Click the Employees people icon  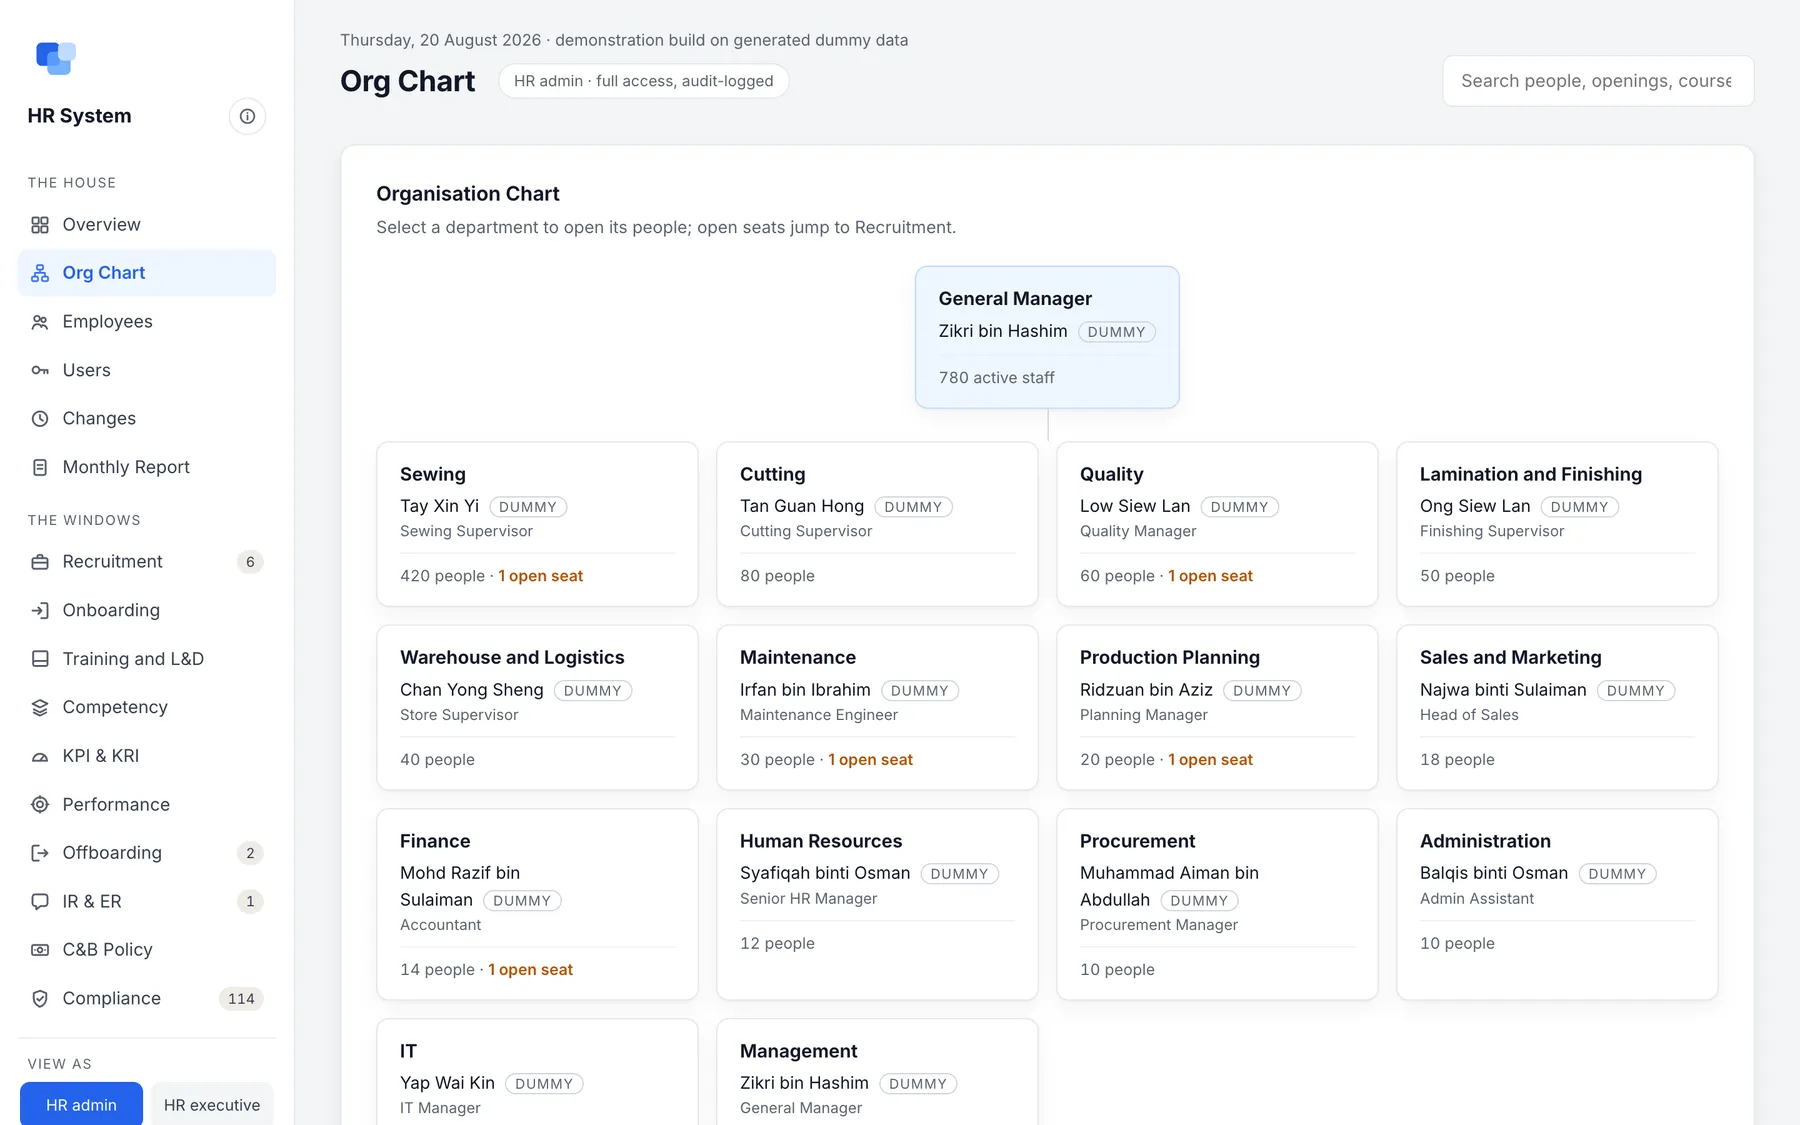40,322
